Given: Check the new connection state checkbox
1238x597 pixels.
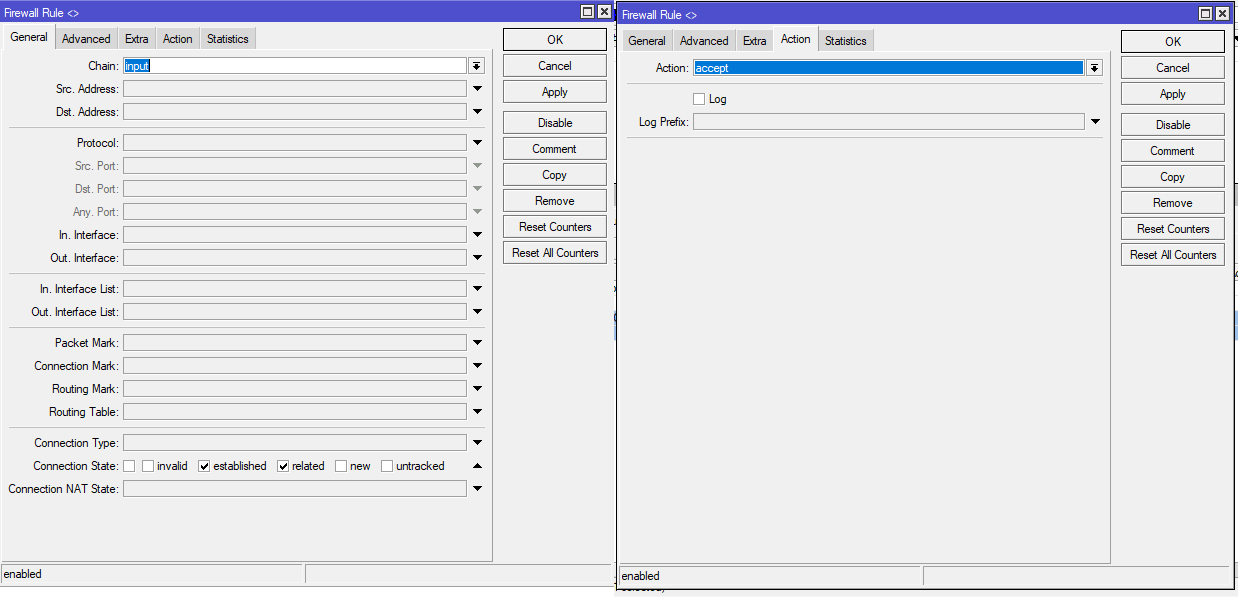Looking at the screenshot, I should coord(341,466).
